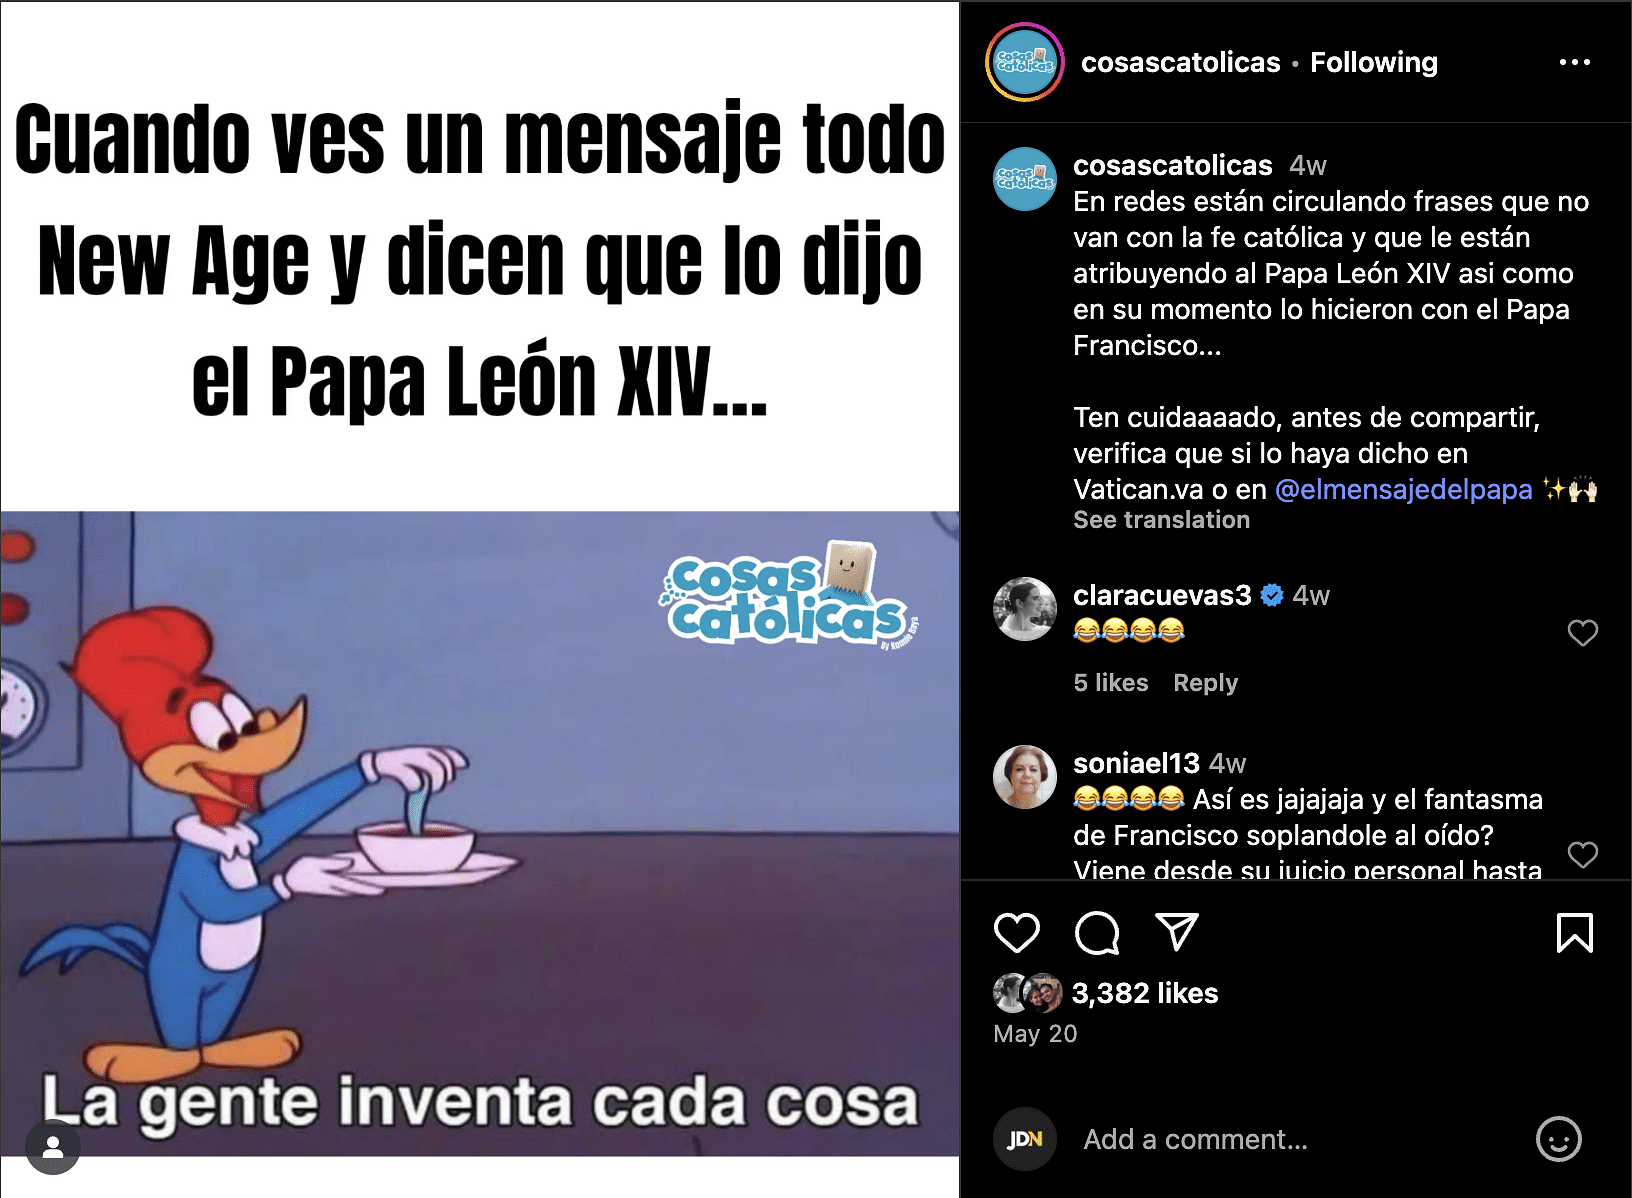1632x1198 pixels.
Task: Share the post via paper plane icon
Action: pyautogui.click(x=1177, y=932)
